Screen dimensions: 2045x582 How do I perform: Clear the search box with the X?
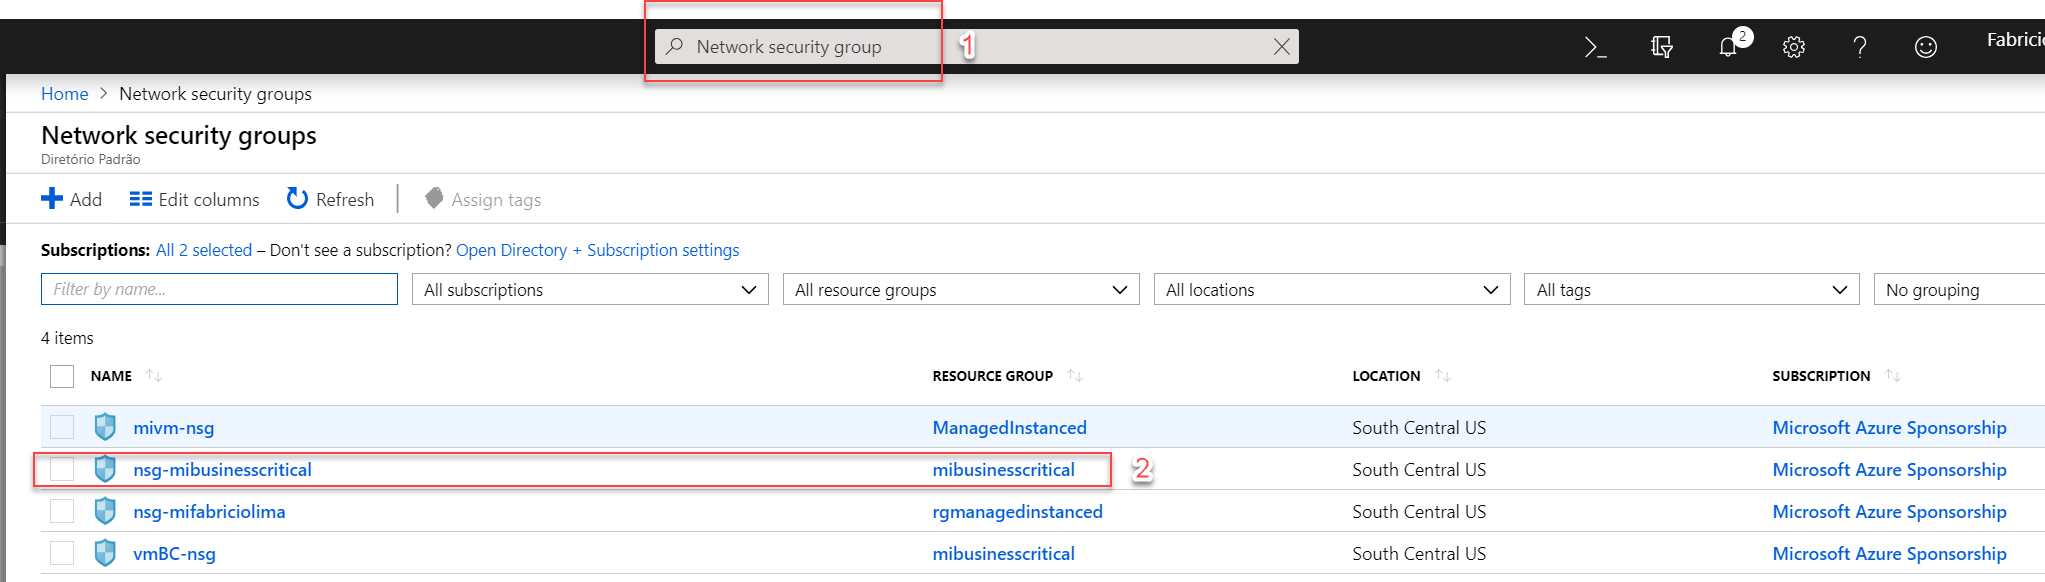(x=1281, y=47)
